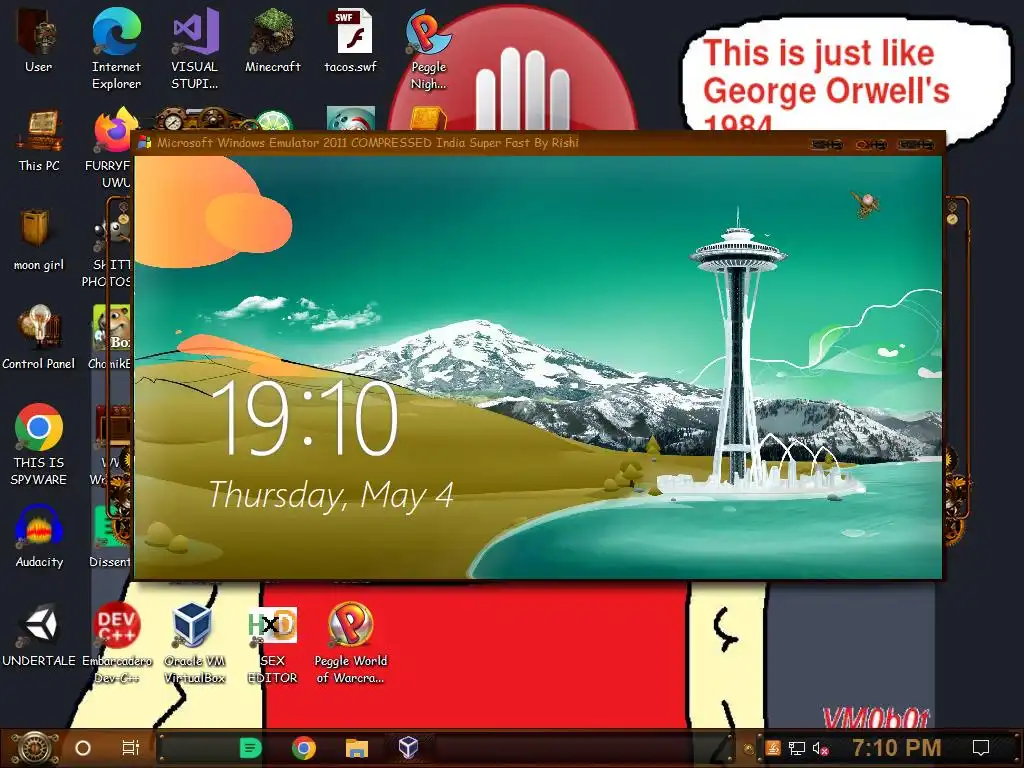
Task: Open the Unity icon labeled UNDERTALE
Action: pyautogui.click(x=39, y=635)
